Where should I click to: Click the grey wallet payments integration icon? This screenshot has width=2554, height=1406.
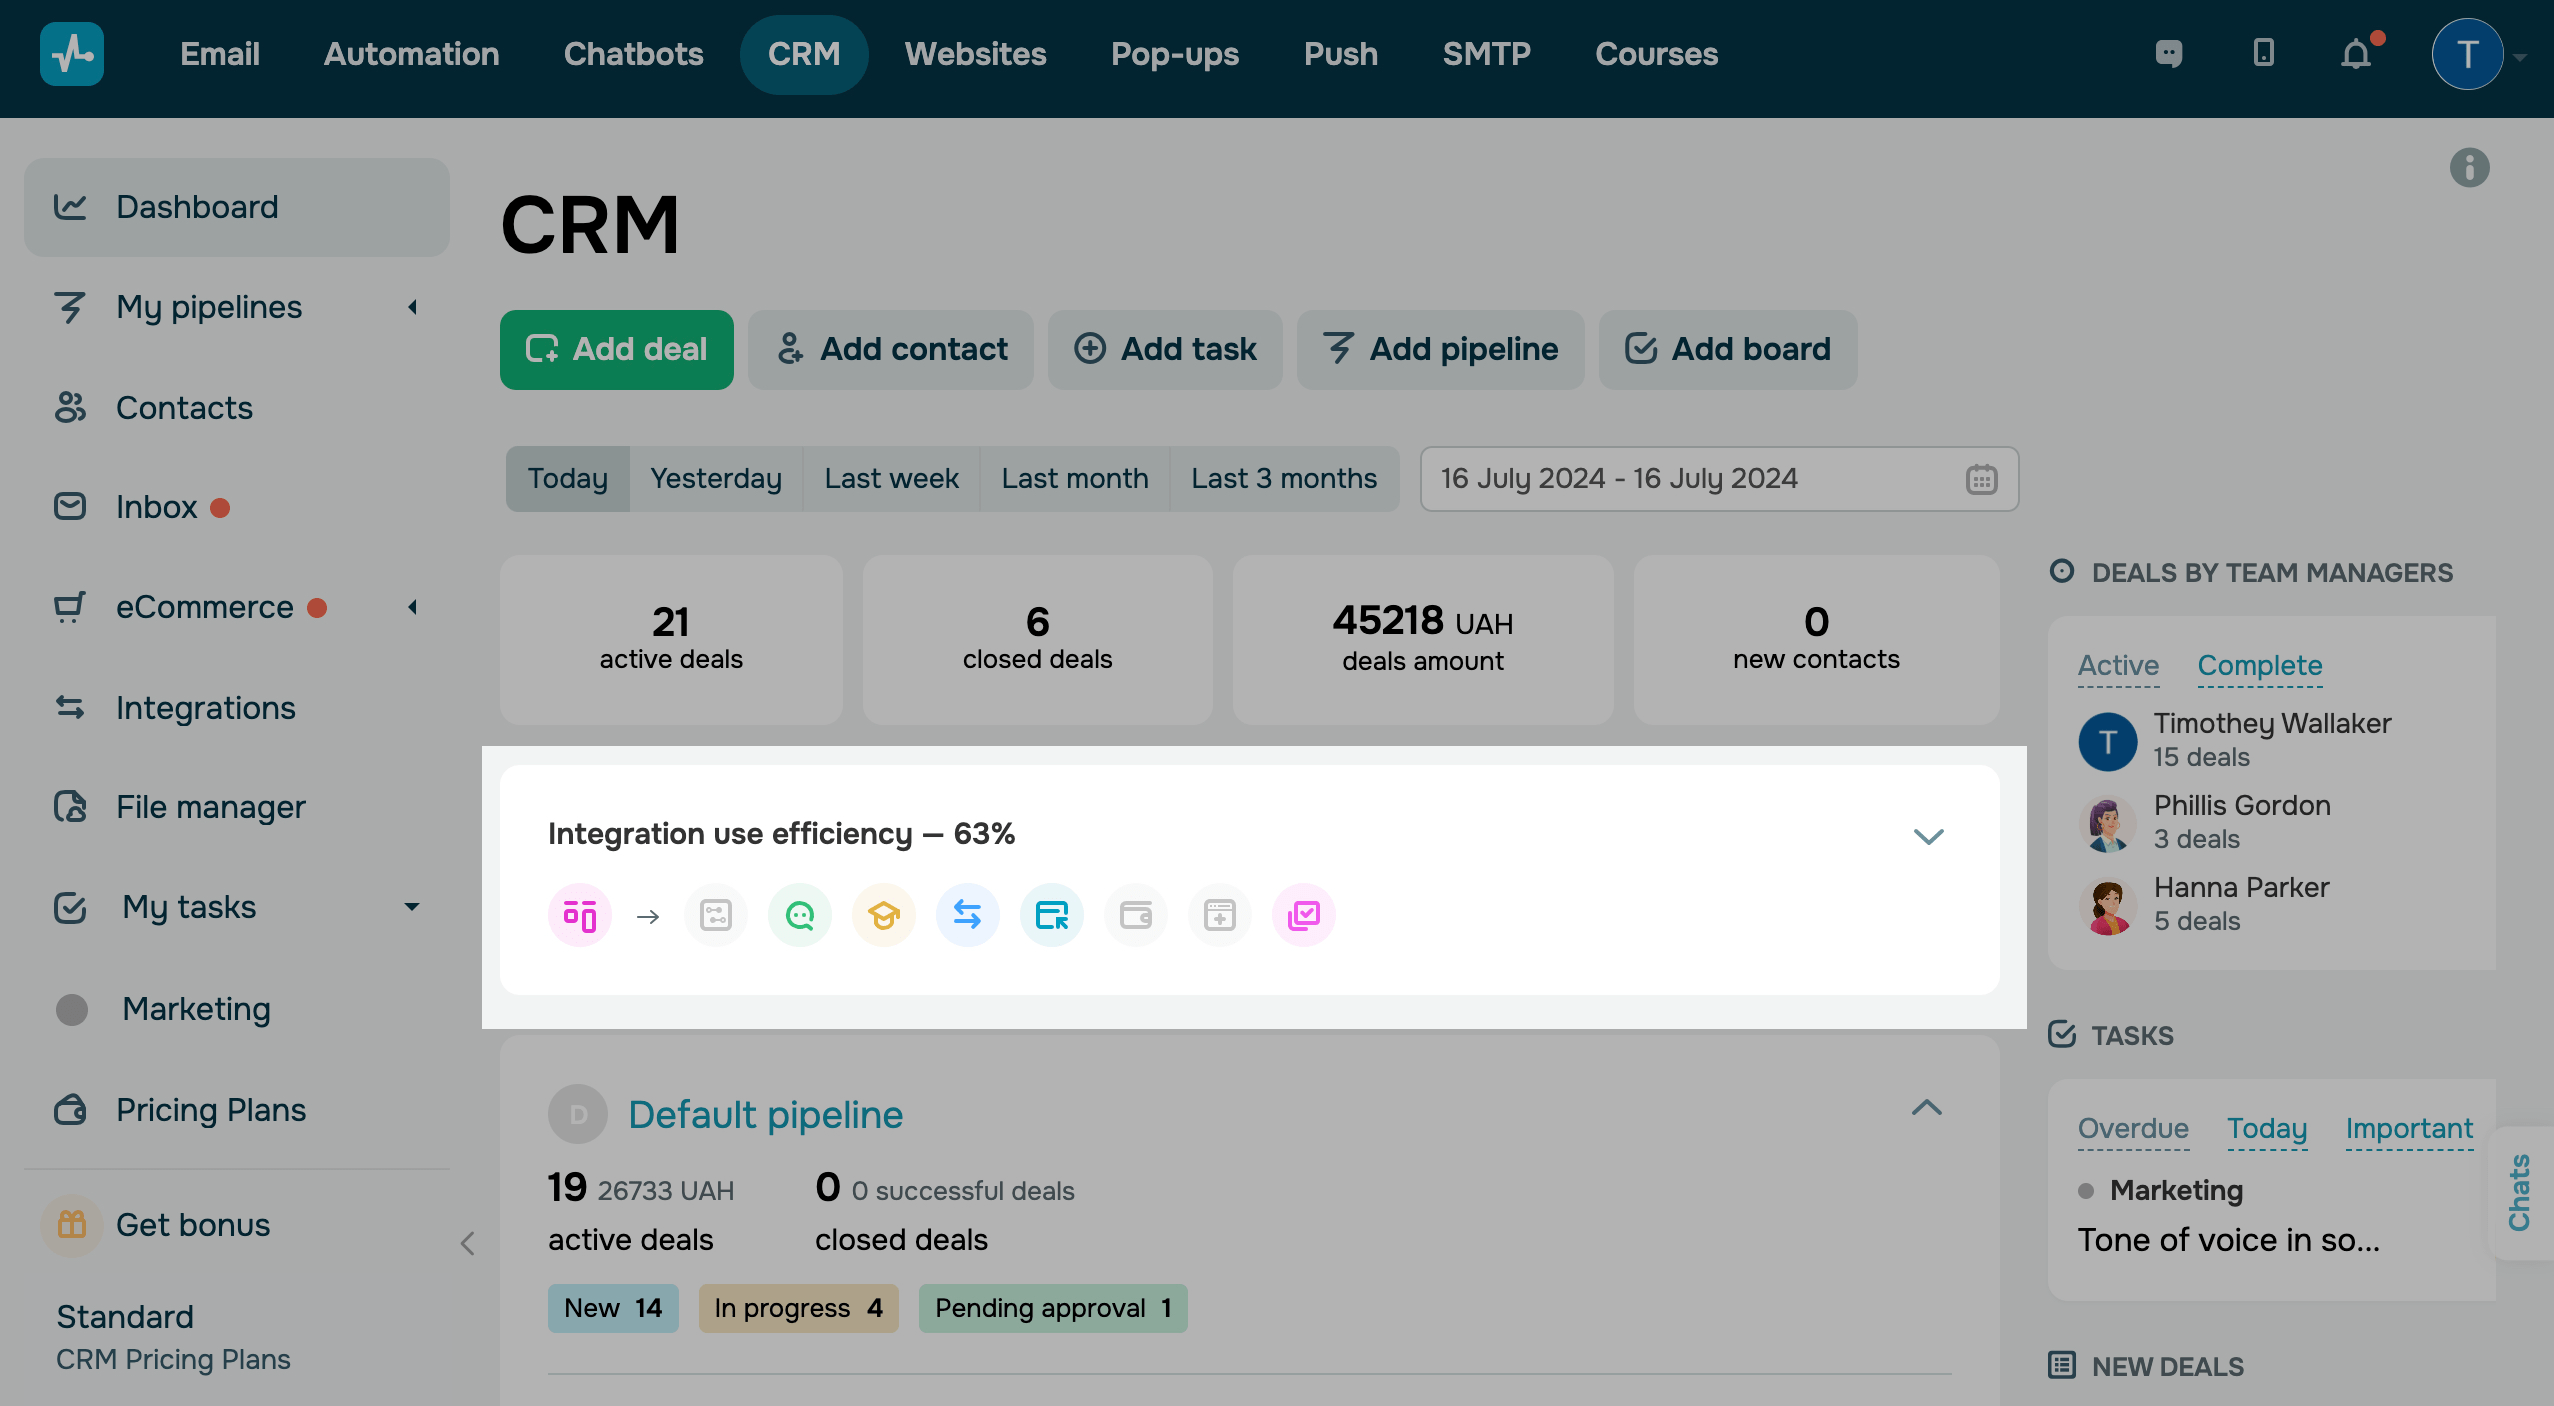pos(1135,915)
